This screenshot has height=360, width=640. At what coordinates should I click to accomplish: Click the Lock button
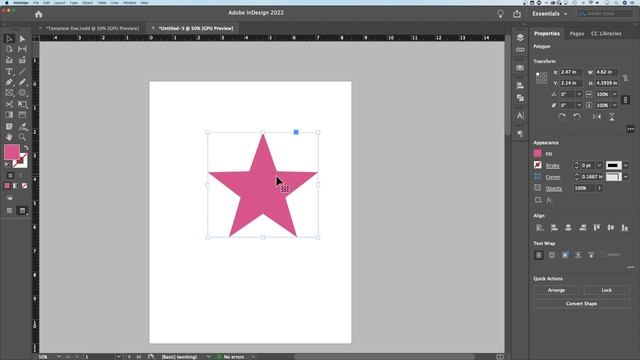607,290
